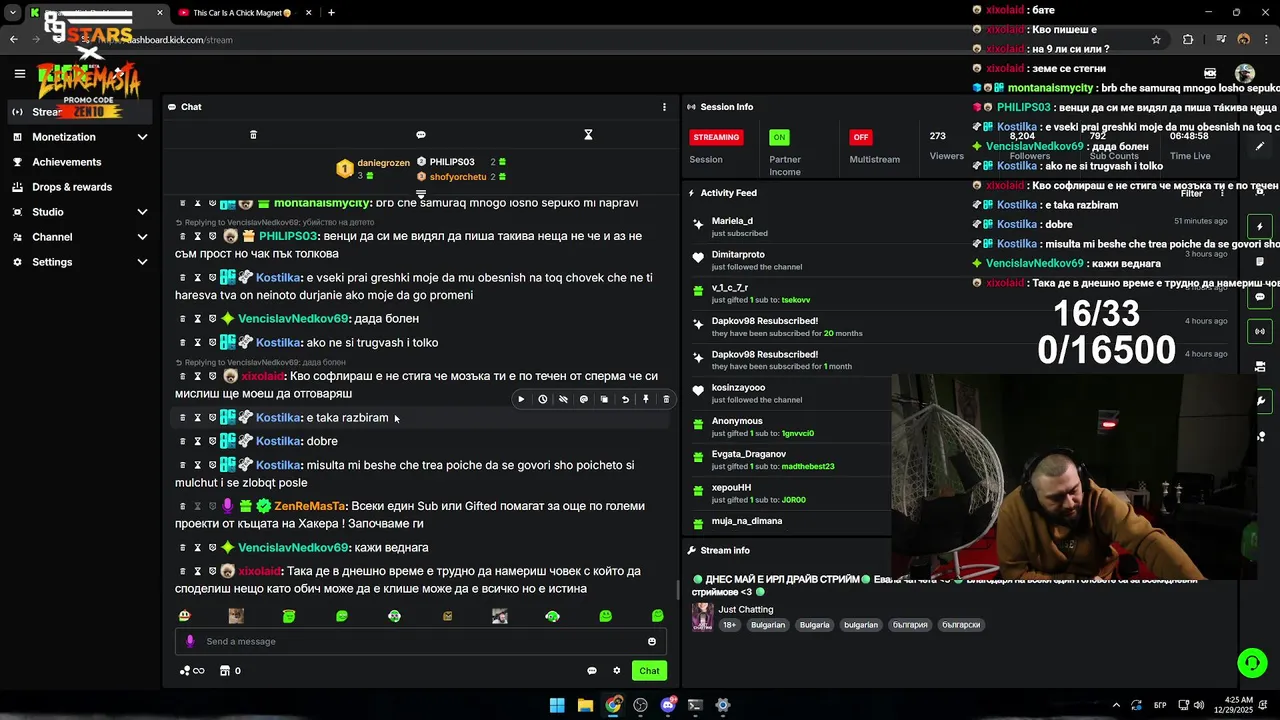
Task: Click the channel points infinity icon
Action: tap(192, 671)
